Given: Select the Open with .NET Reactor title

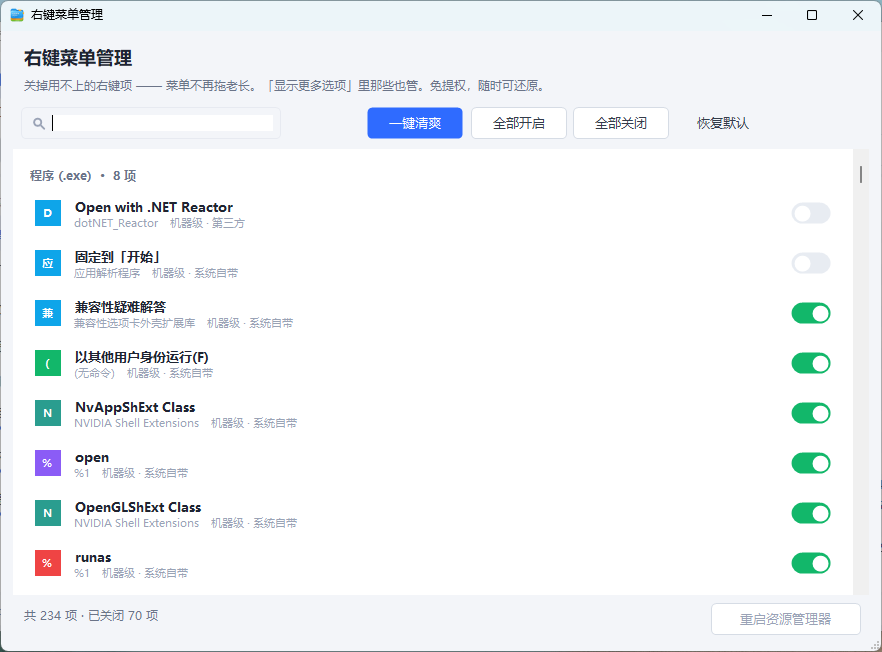Looking at the screenshot, I should tap(154, 208).
